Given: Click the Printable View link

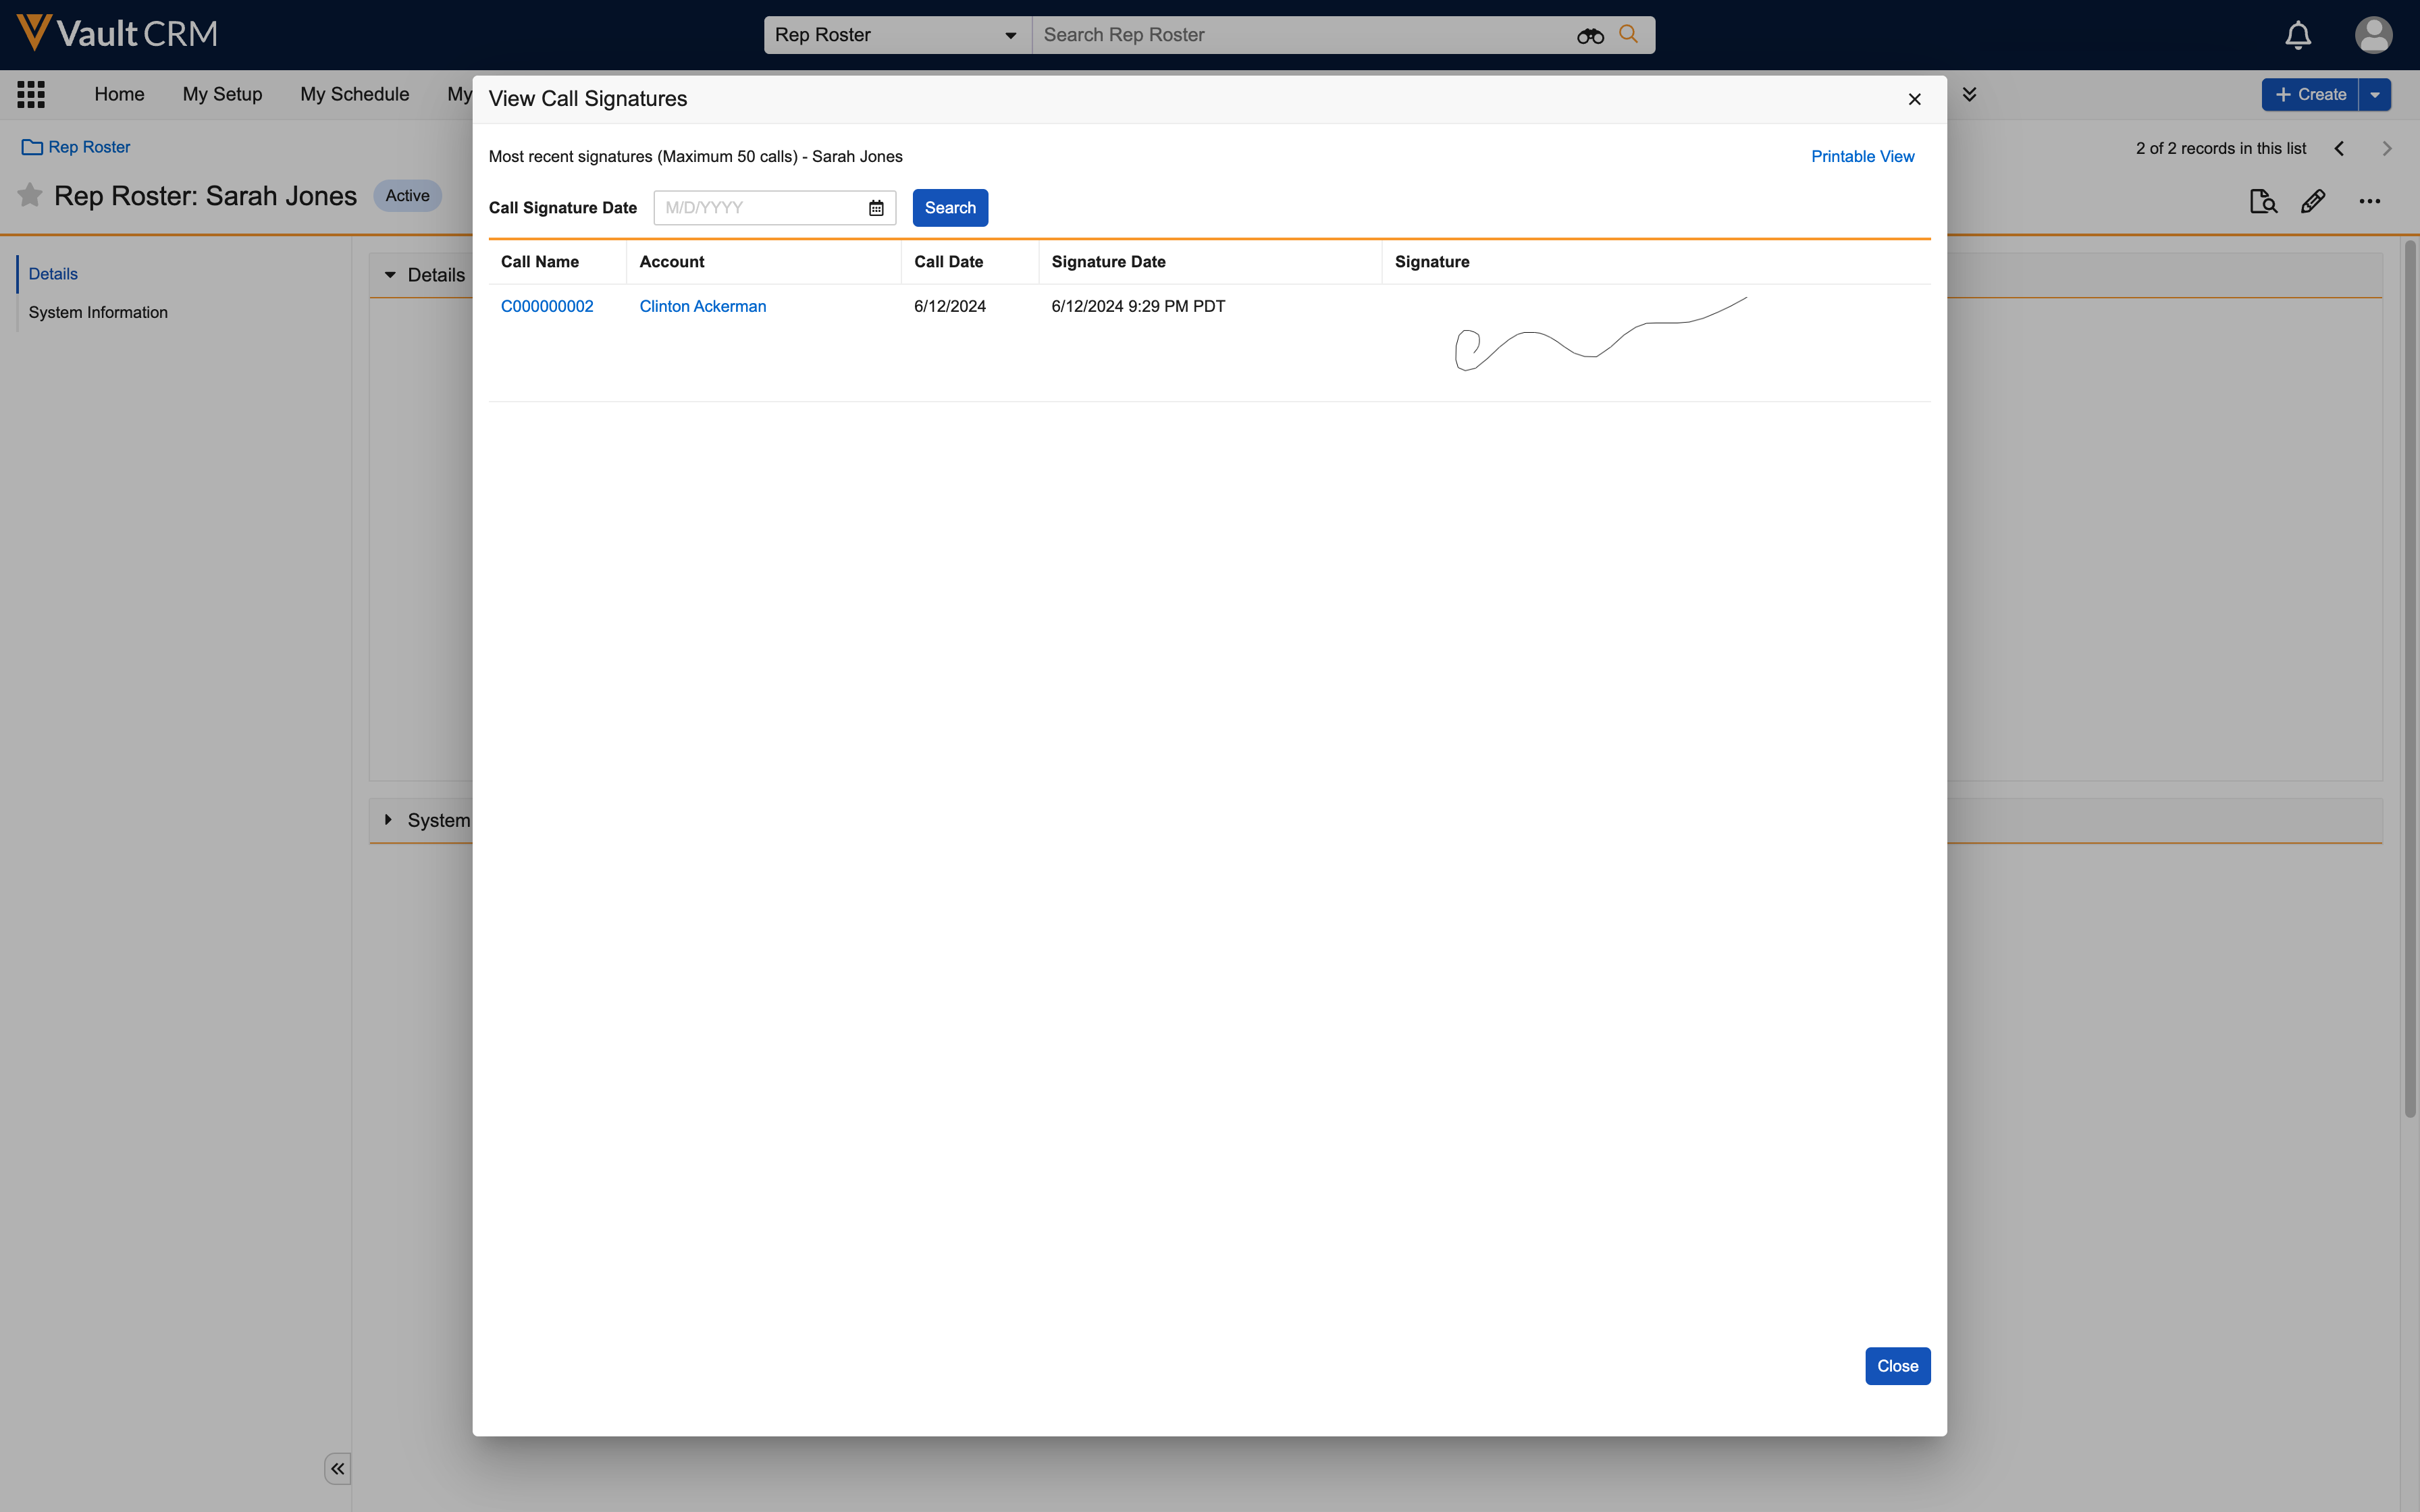Looking at the screenshot, I should 1862,157.
